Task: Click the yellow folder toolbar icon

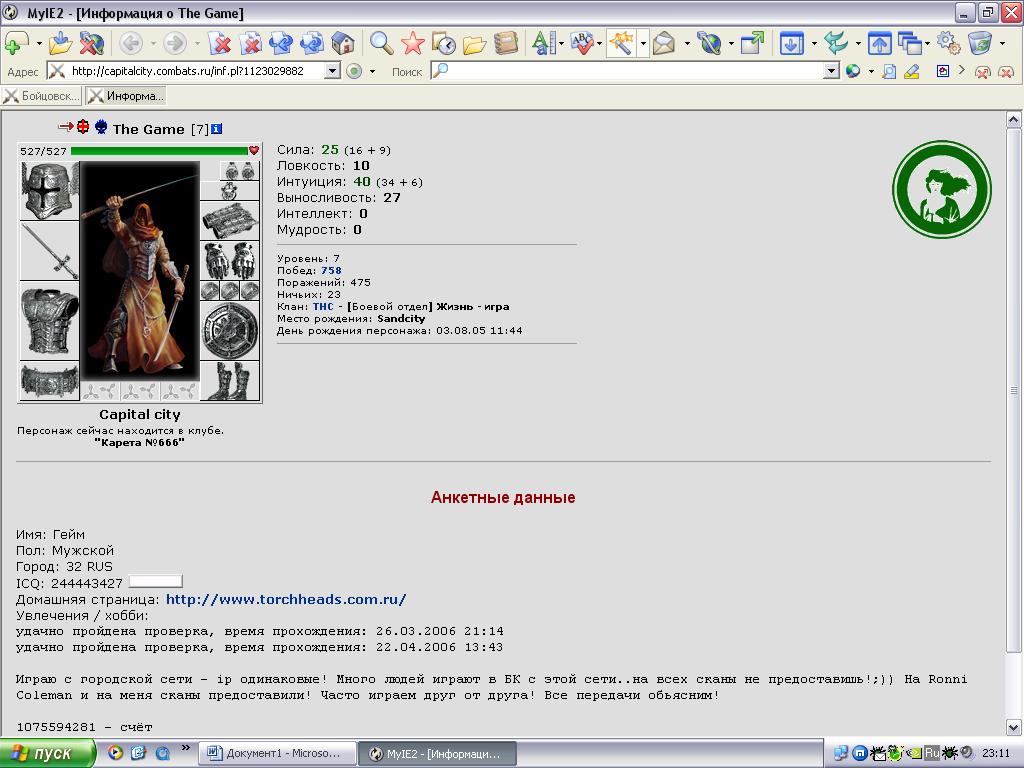Action: point(474,43)
